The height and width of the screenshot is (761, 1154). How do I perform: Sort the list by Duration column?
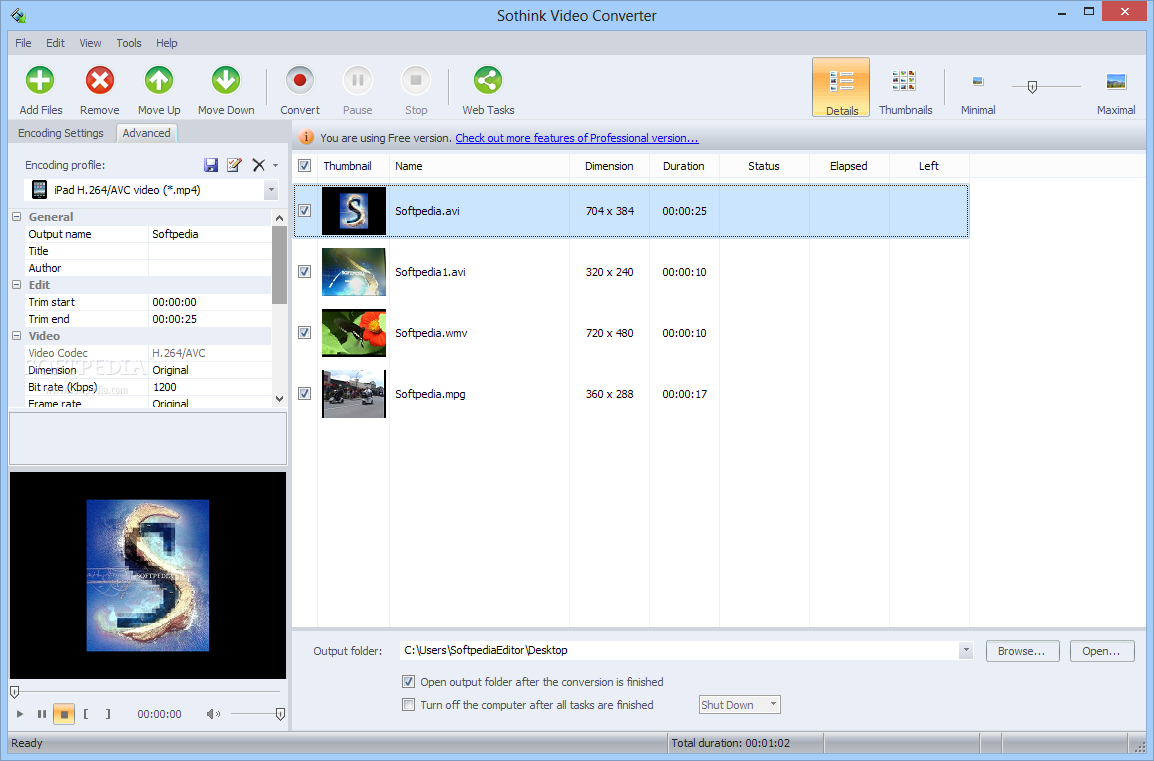click(x=684, y=166)
